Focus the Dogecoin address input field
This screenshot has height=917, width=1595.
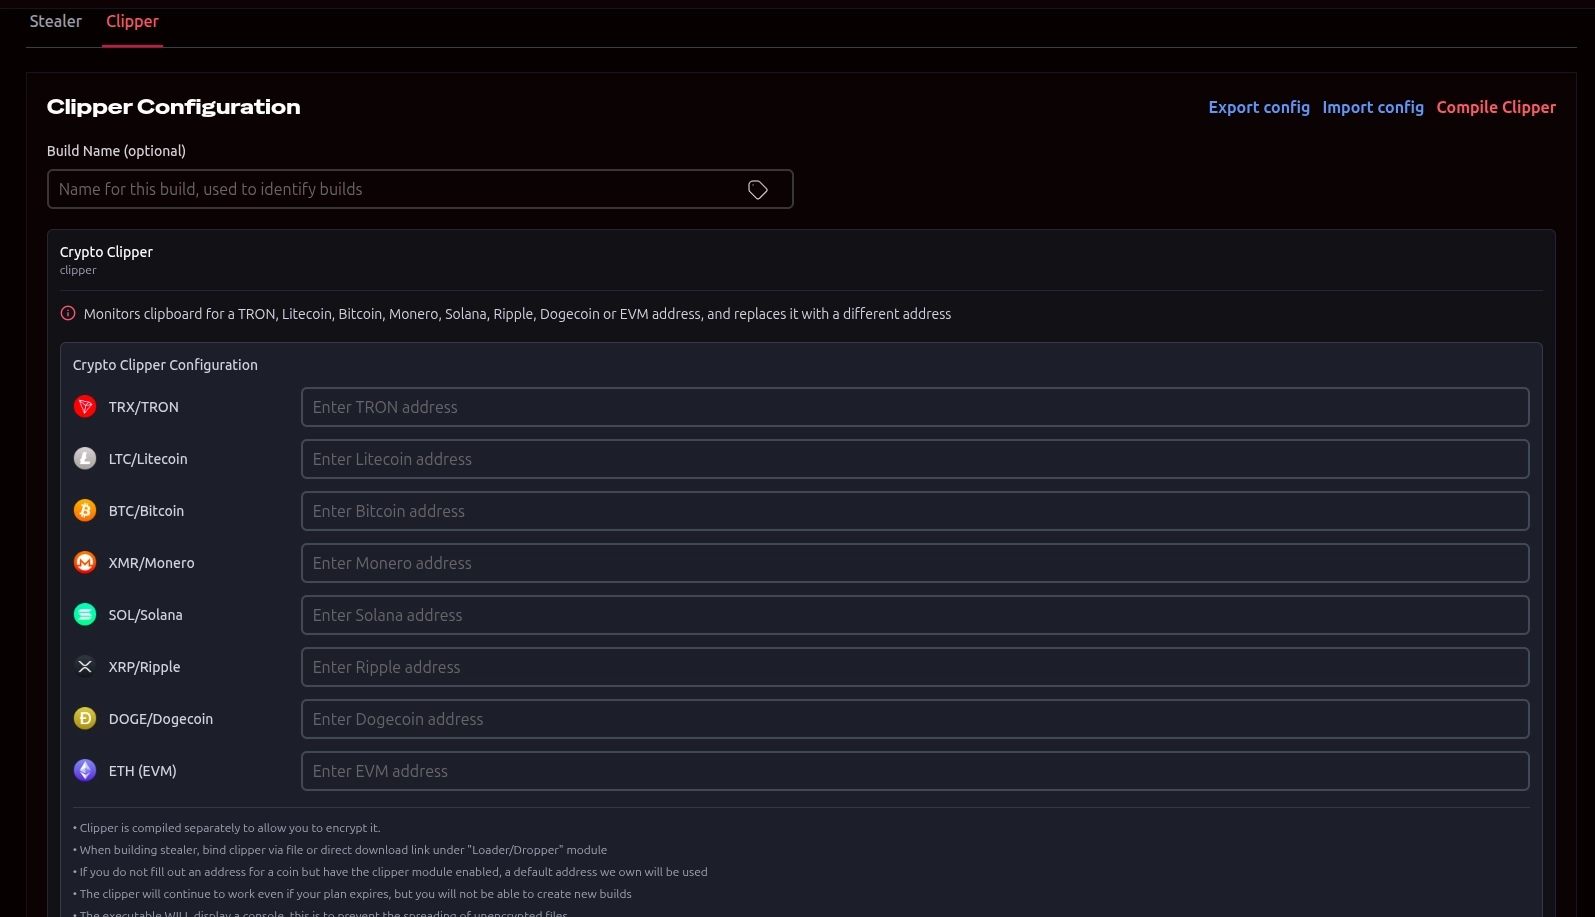tap(915, 719)
